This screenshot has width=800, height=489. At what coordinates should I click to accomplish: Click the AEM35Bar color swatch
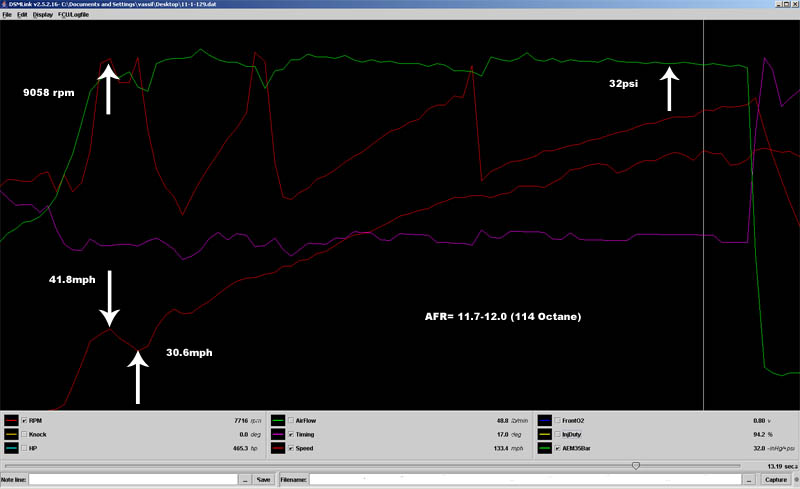(x=545, y=449)
